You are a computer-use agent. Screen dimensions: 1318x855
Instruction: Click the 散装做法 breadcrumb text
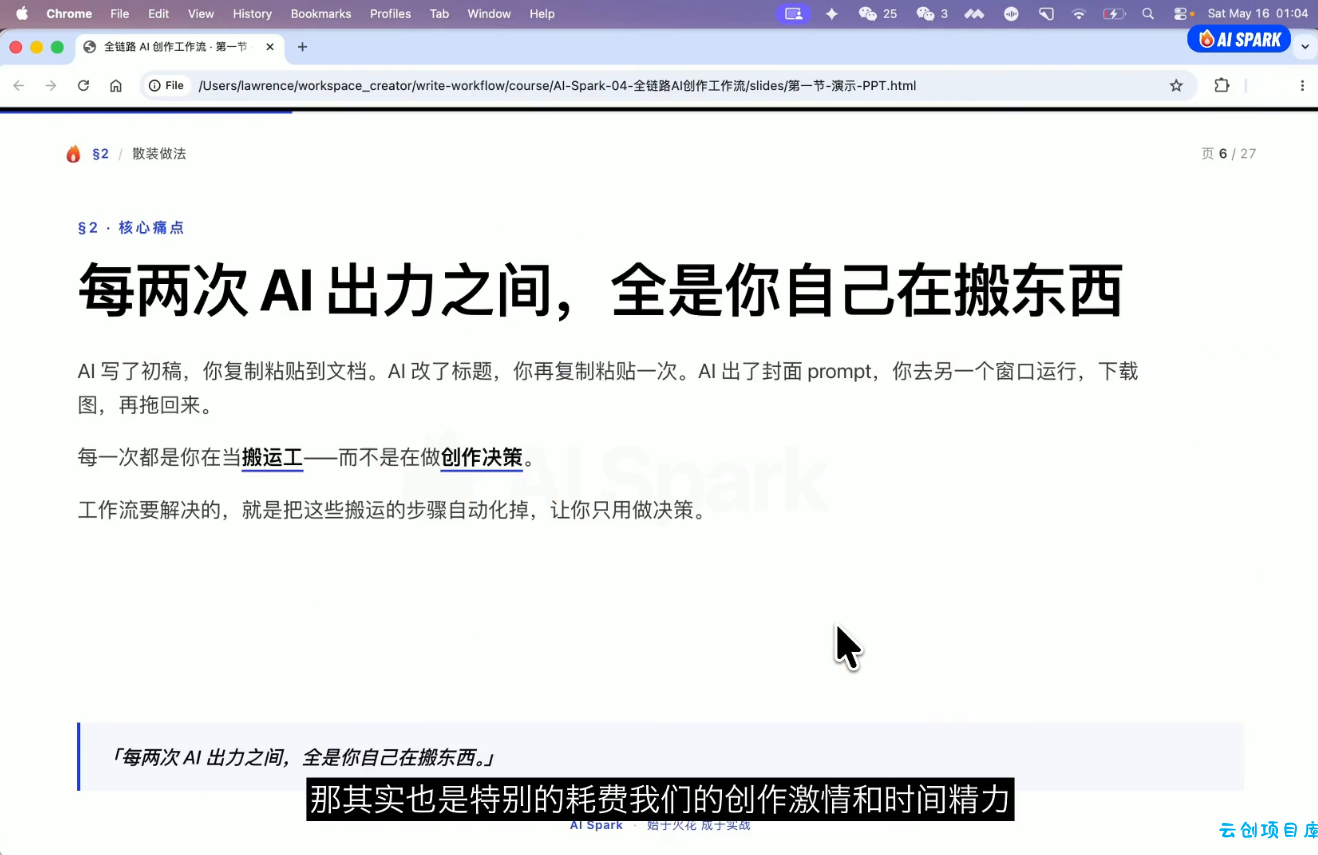point(159,154)
